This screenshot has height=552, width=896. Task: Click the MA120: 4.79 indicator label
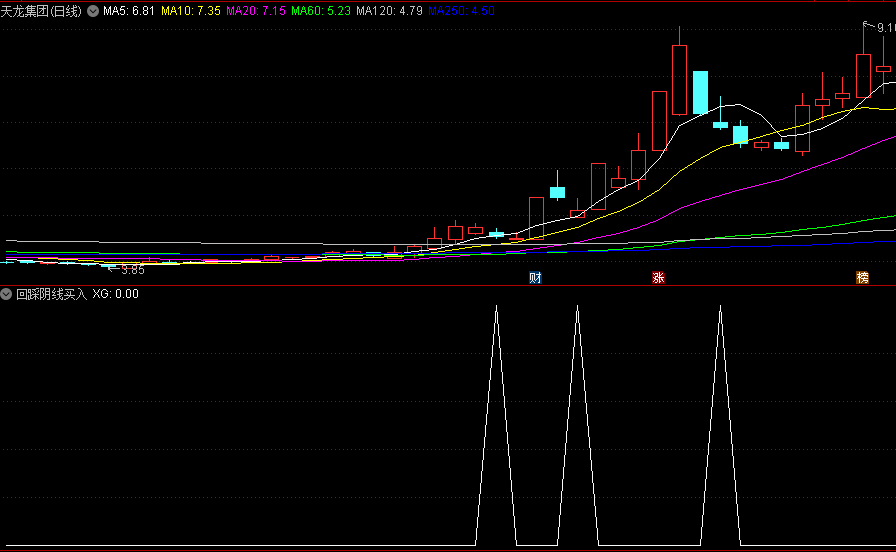389,11
